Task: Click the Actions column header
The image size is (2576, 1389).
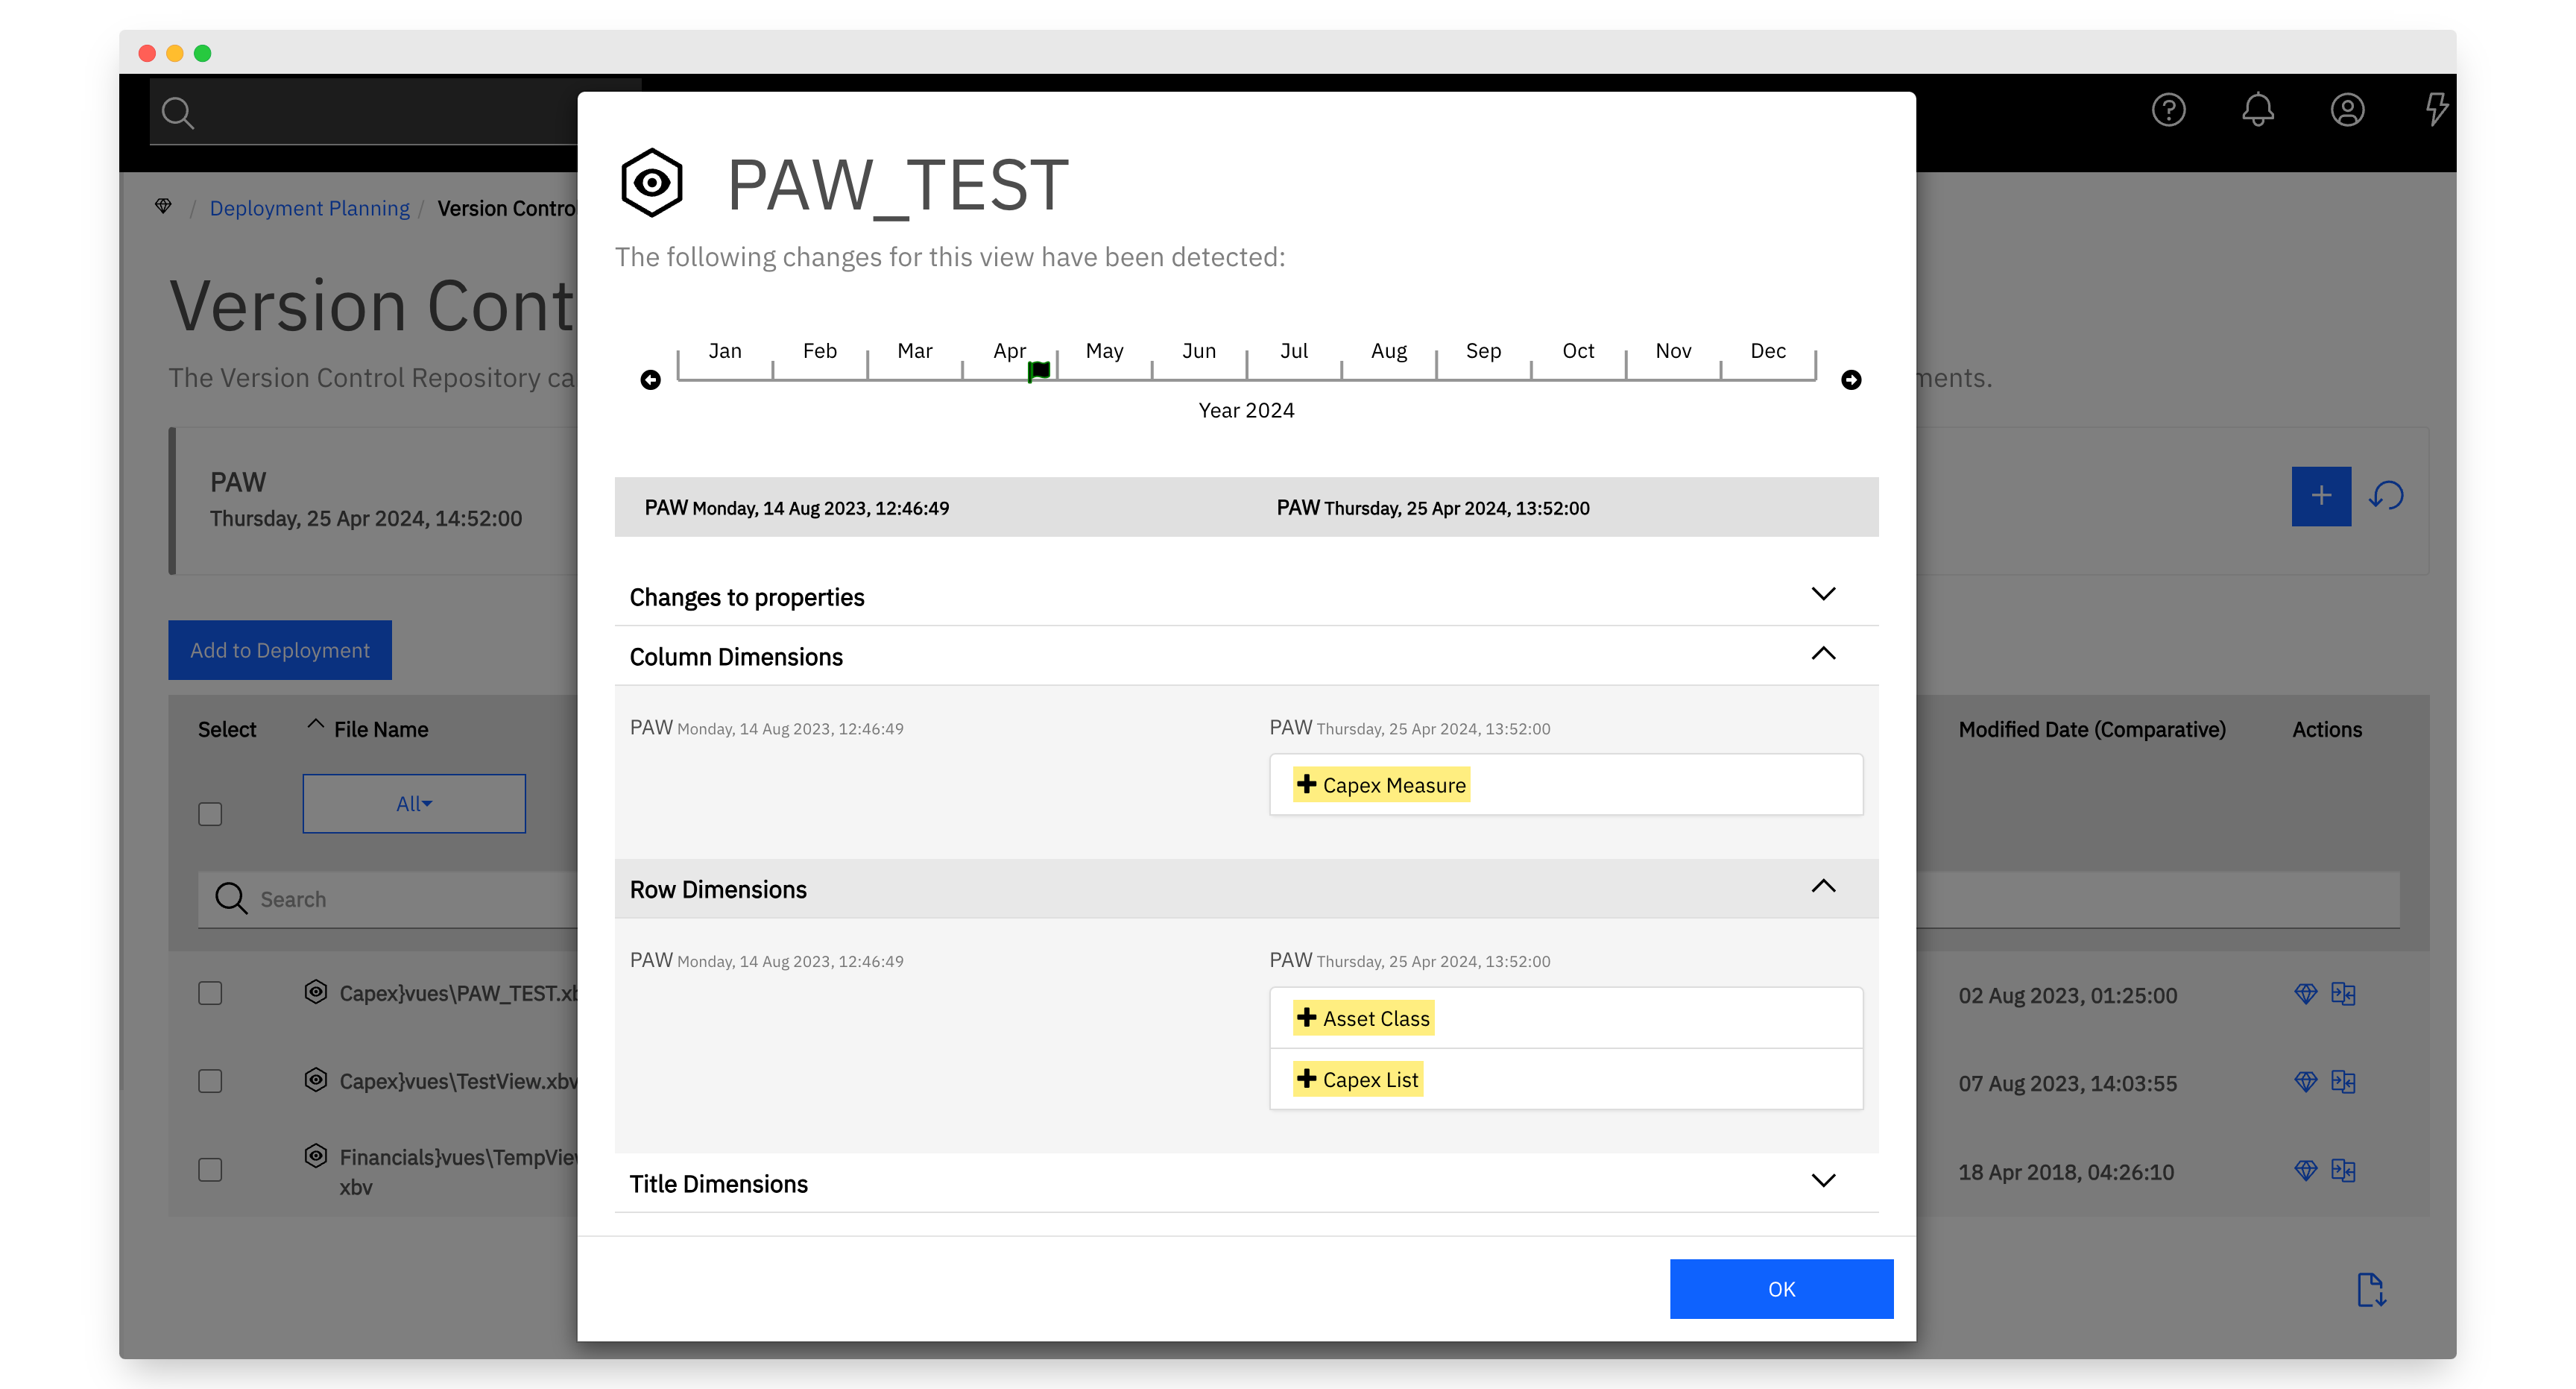Action: pos(2327,729)
